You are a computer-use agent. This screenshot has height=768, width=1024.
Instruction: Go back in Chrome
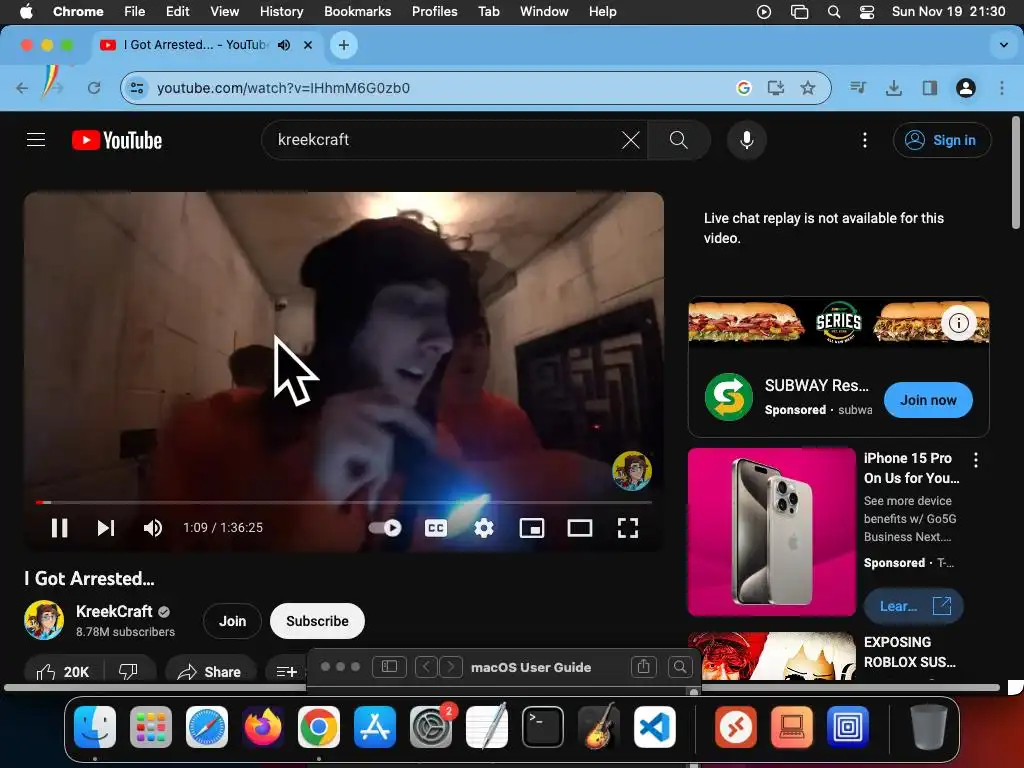click(x=22, y=88)
